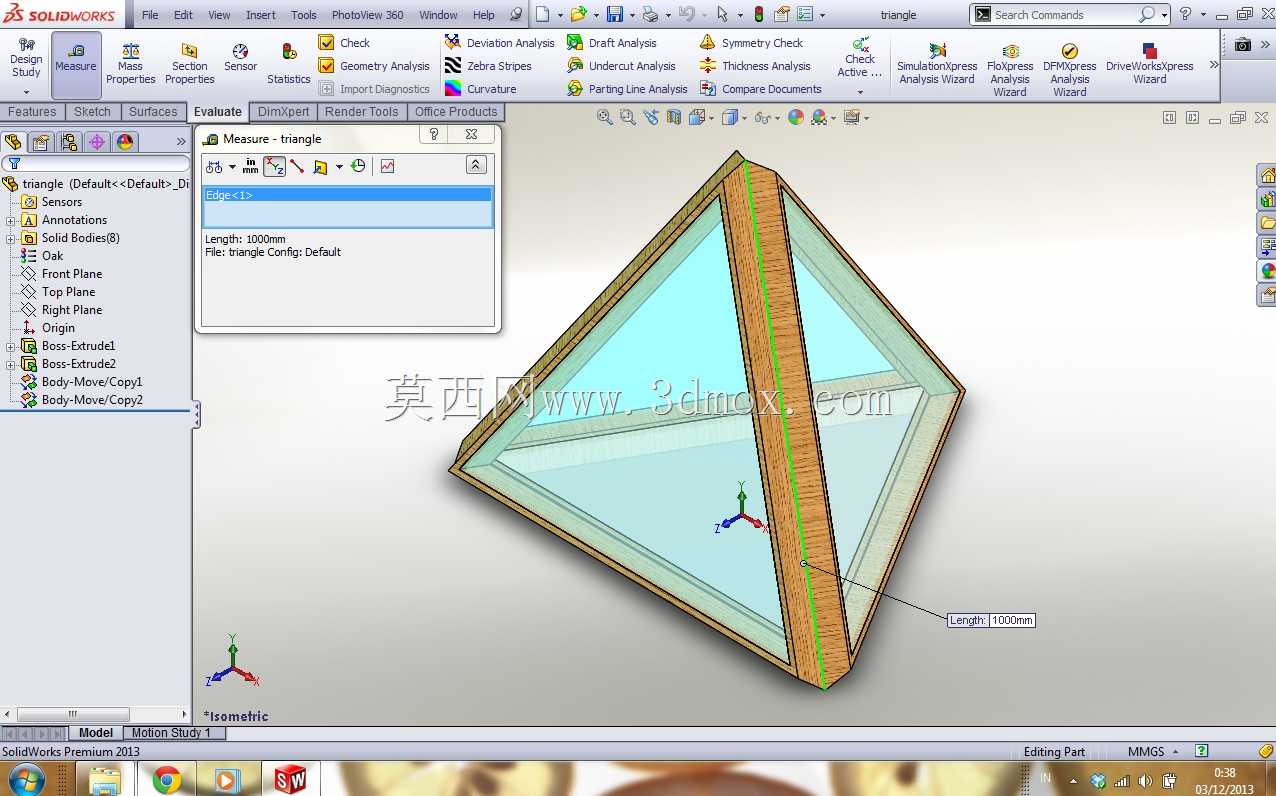Click the Sensor tool
1276x796 pixels.
click(x=240, y=59)
